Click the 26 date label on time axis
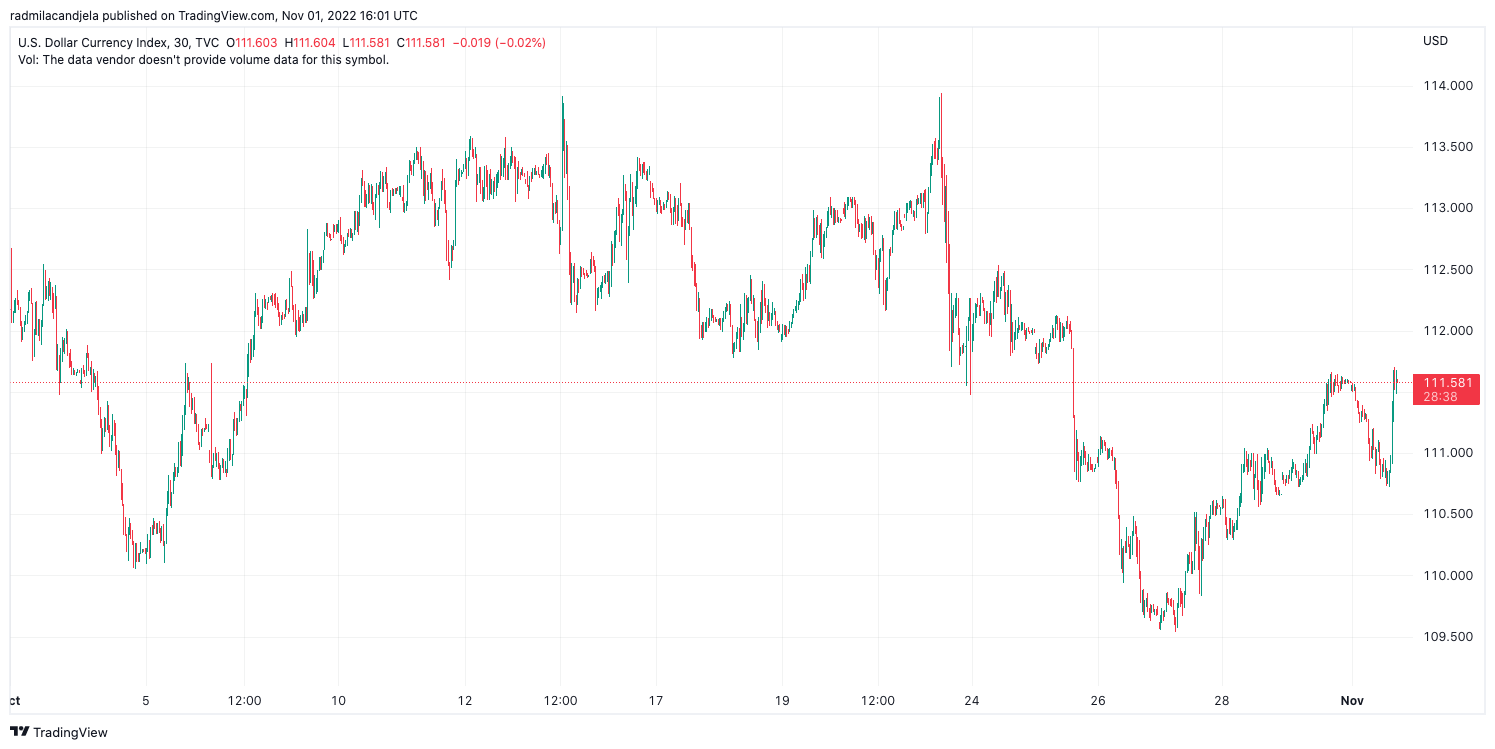1495x749 pixels. point(1098,701)
